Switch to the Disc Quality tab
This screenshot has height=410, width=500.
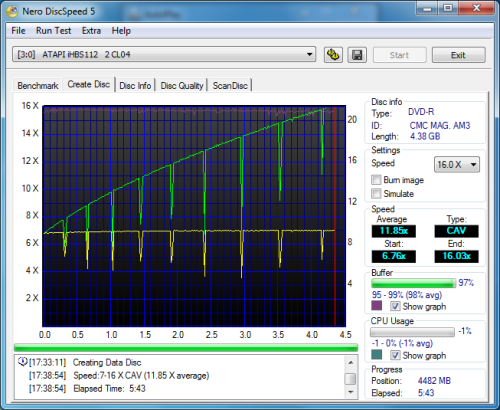182,86
